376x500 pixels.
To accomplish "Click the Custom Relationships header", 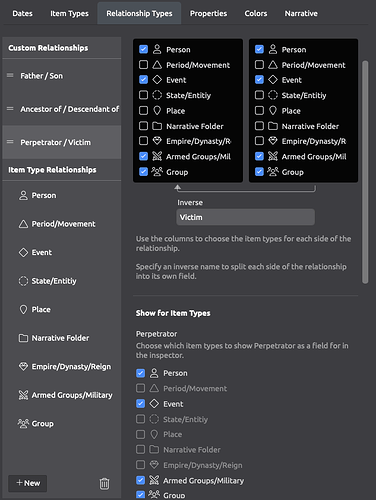I will click(48, 48).
